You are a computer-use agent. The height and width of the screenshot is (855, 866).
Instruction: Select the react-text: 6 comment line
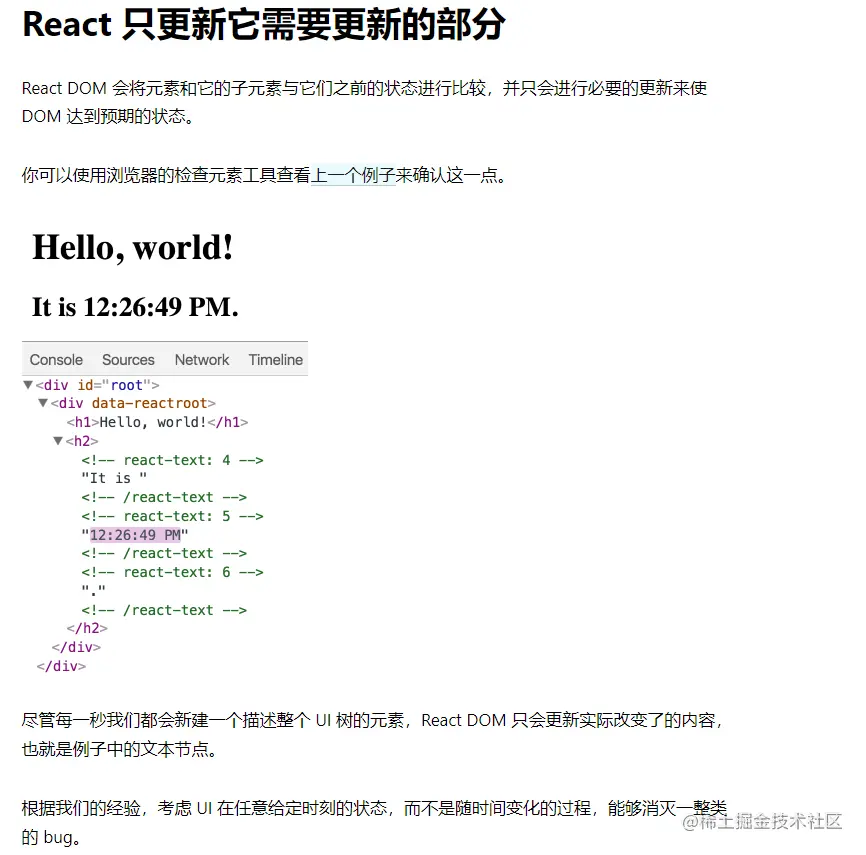tap(172, 573)
